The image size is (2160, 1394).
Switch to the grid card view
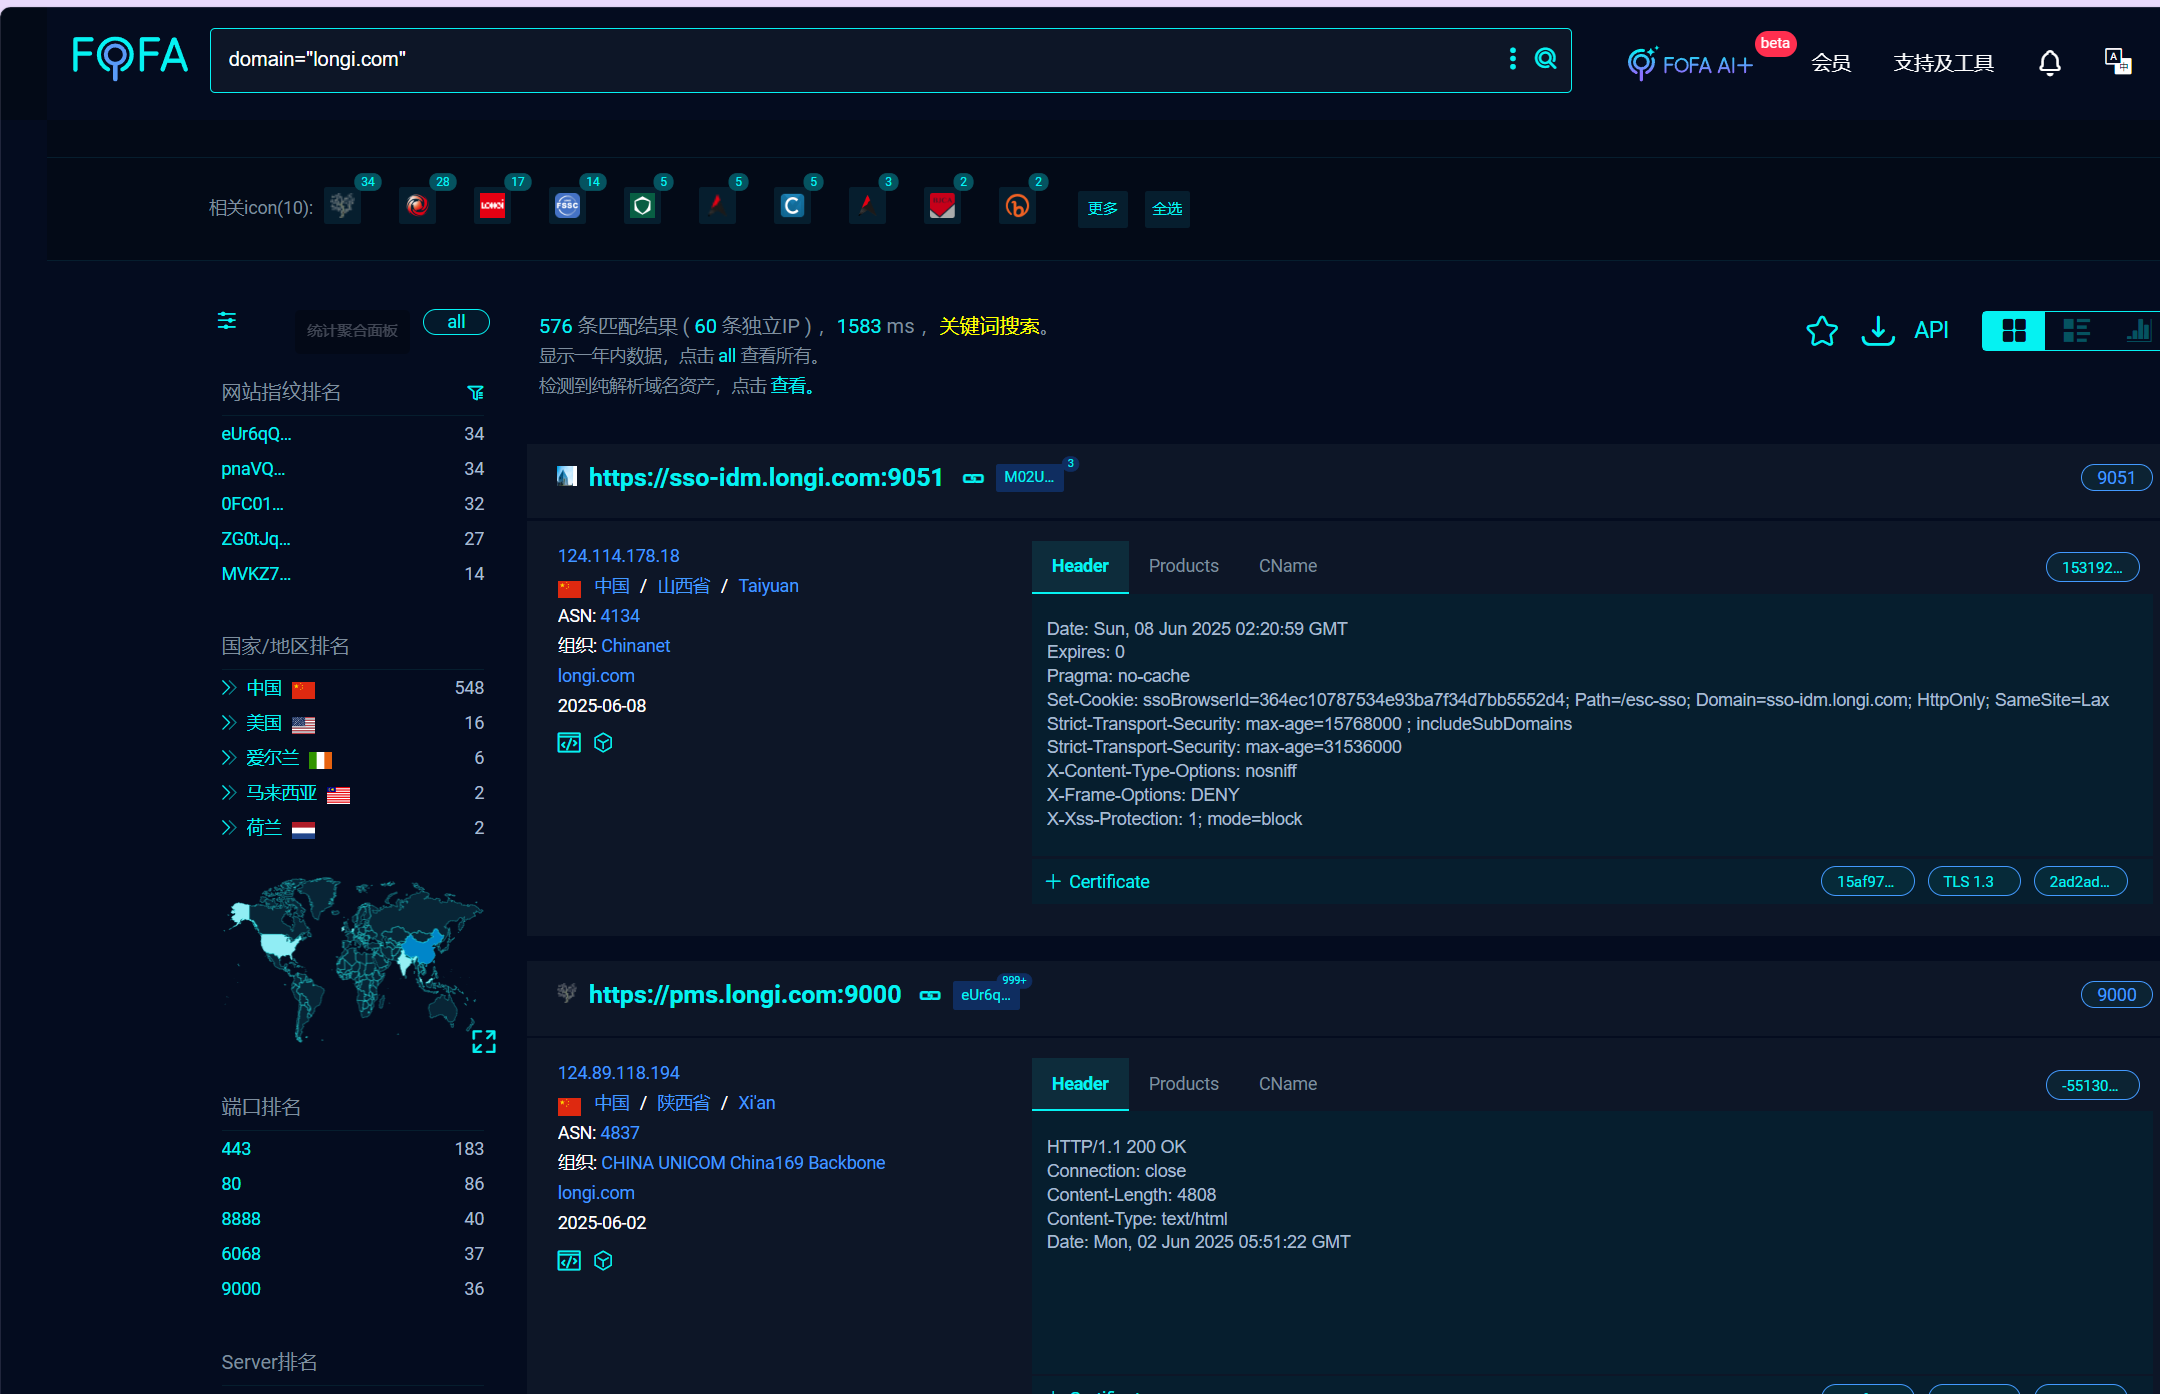click(2013, 331)
